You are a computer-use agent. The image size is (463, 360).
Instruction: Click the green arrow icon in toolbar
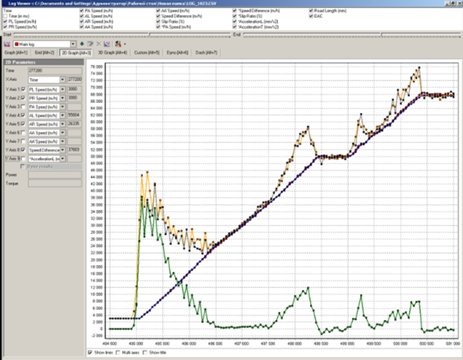pyautogui.click(x=82, y=44)
